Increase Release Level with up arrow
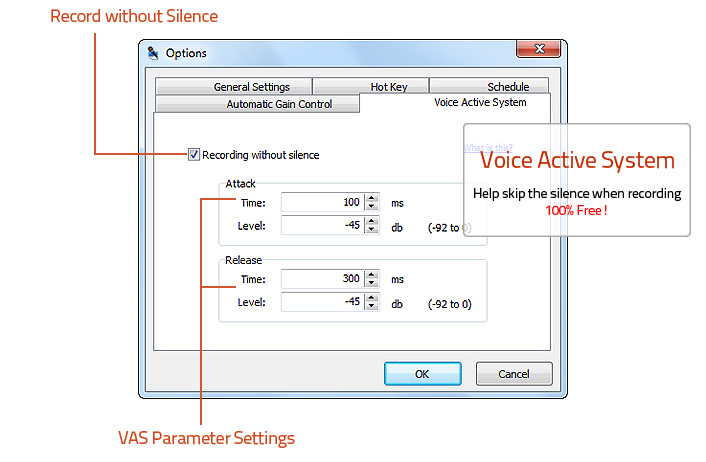This screenshot has height=462, width=706. pyautogui.click(x=371, y=297)
